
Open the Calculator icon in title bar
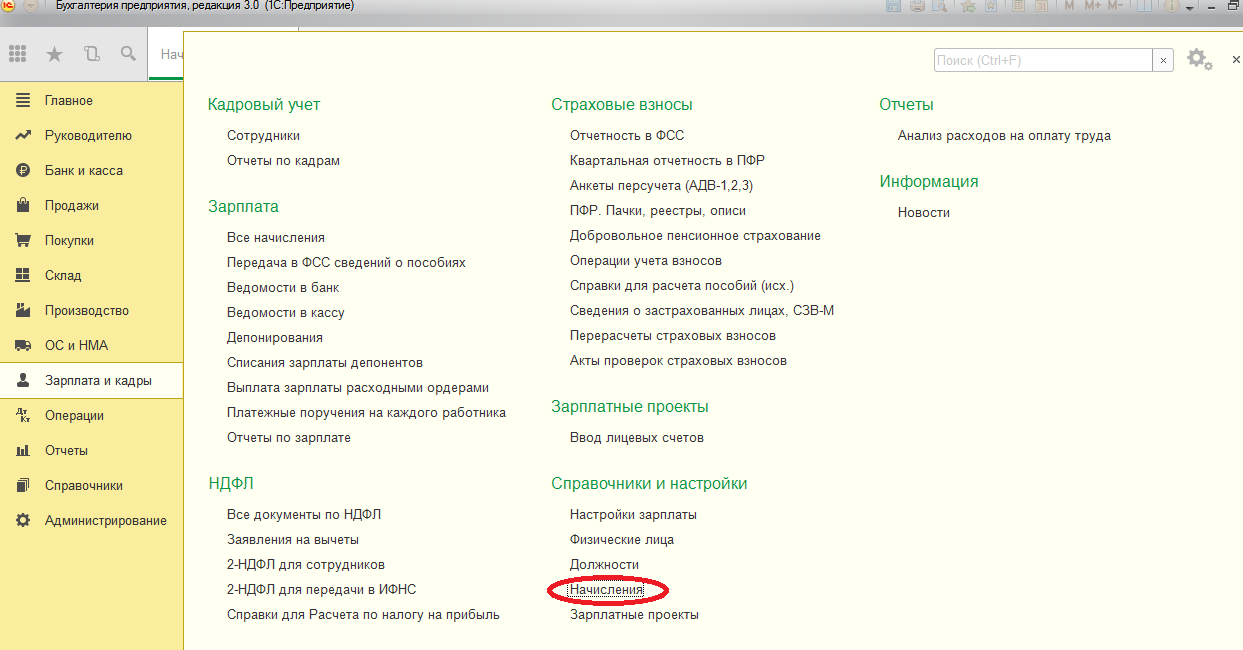tap(1018, 5)
